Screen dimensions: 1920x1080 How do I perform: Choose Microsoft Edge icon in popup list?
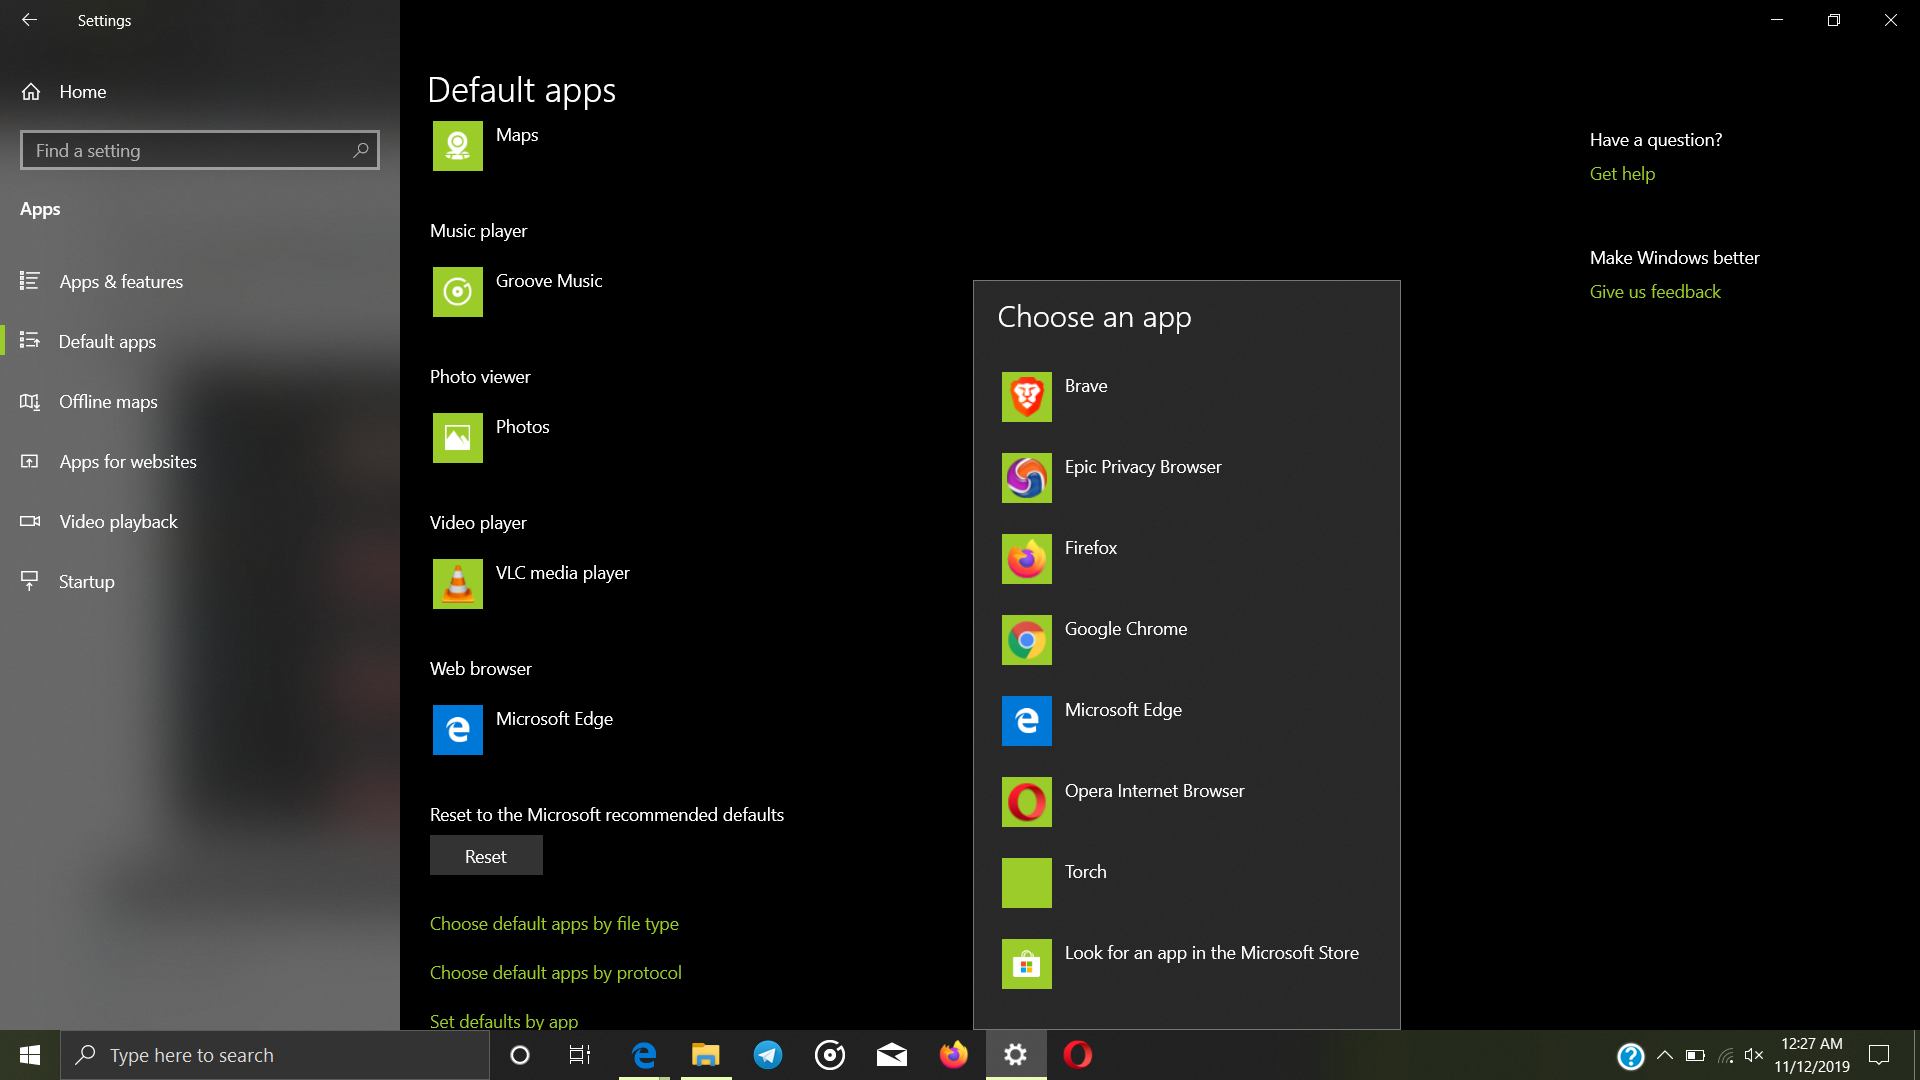coord(1026,721)
